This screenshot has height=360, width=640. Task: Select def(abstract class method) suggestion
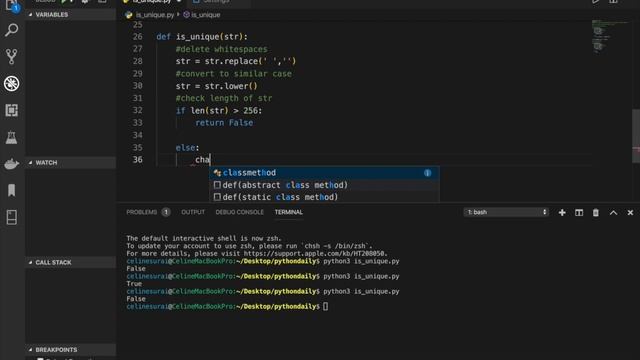click(324, 185)
